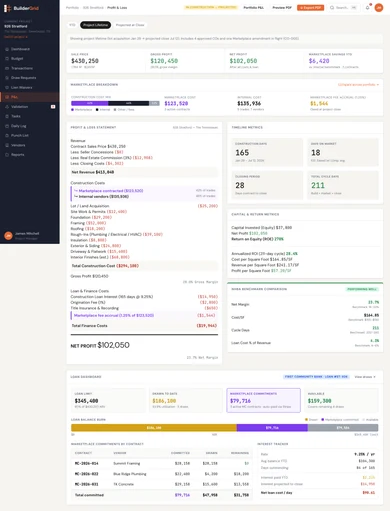
Task: Click the user avatar in top bar
Action: (x=379, y=7)
